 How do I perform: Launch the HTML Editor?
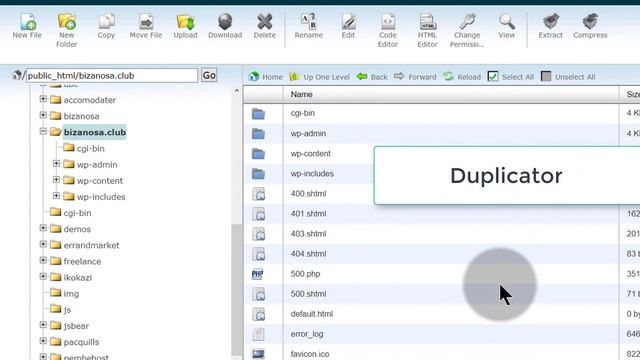click(x=427, y=30)
